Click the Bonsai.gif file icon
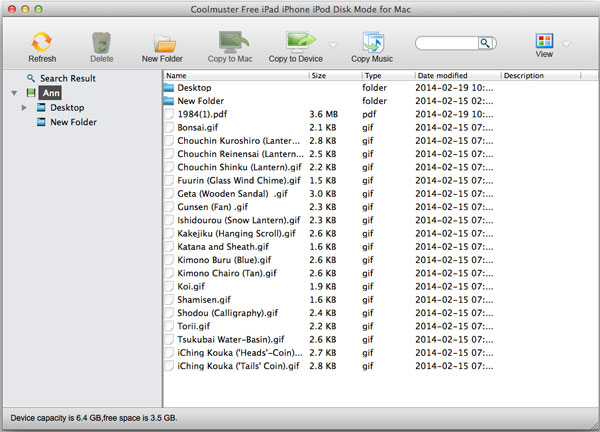The width and height of the screenshot is (600, 432). (x=169, y=127)
